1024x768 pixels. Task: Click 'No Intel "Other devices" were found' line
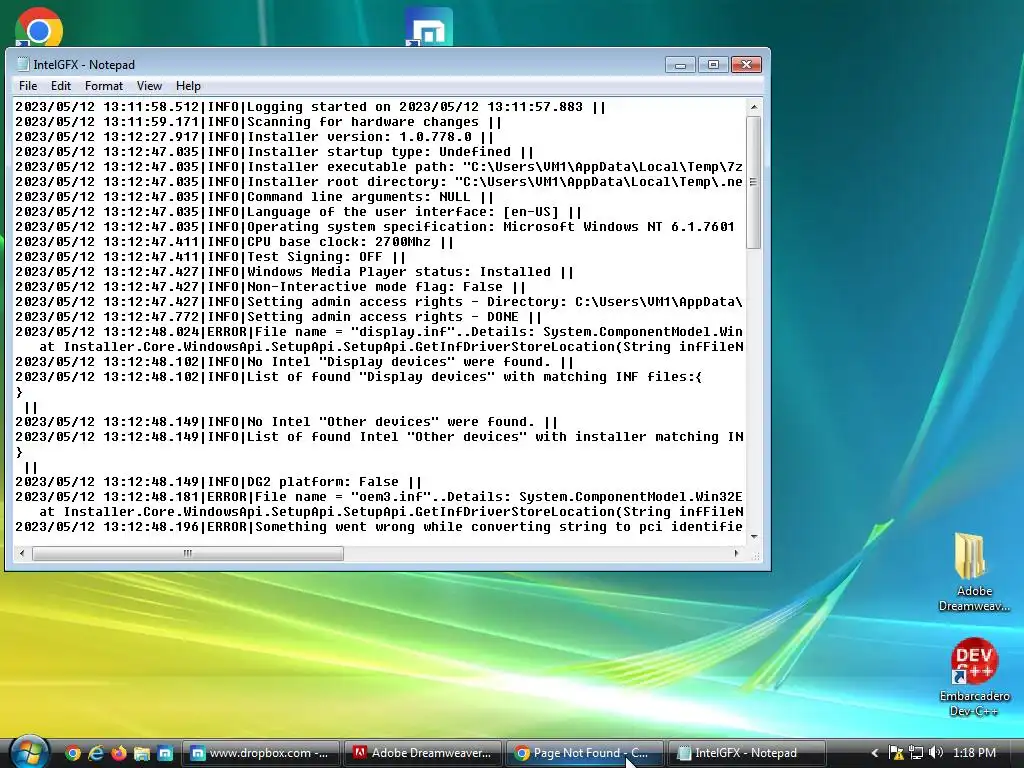[287, 422]
